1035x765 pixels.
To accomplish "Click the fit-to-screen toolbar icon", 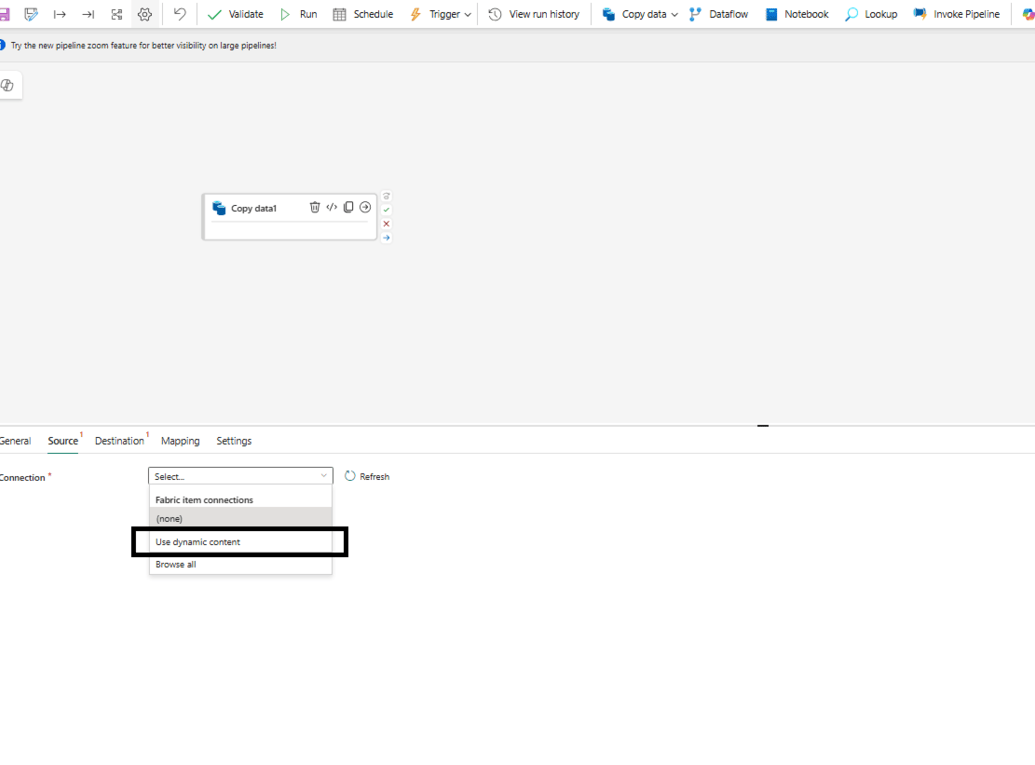I will click(117, 14).
